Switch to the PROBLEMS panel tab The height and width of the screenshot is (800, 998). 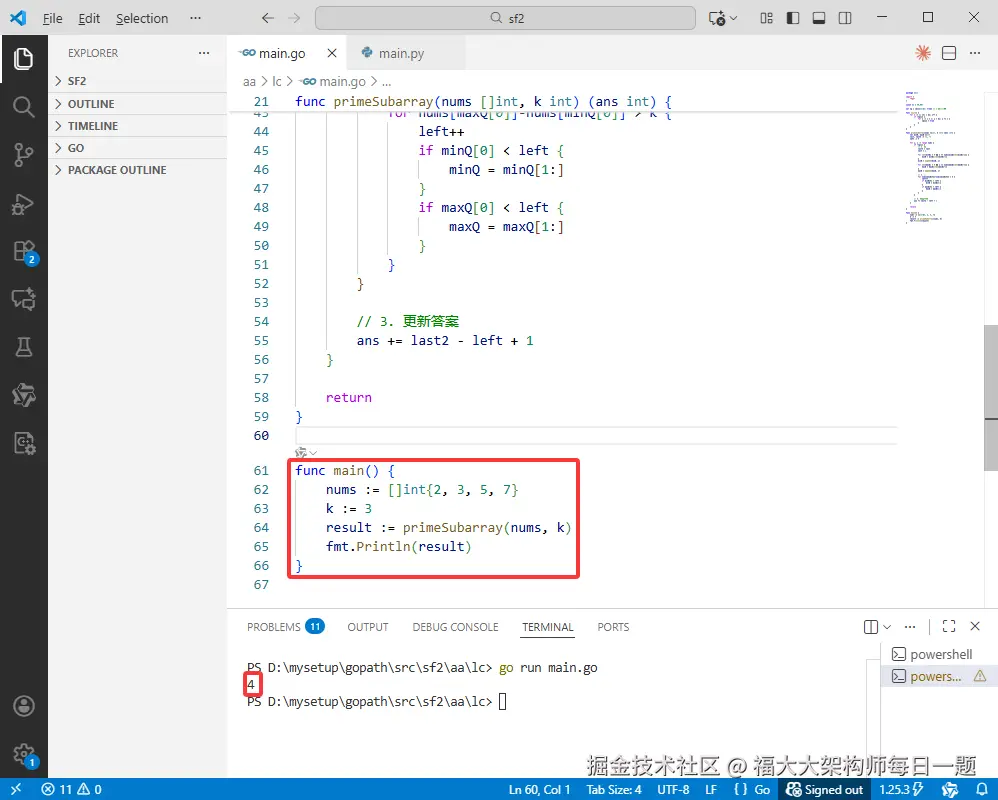[286, 626]
